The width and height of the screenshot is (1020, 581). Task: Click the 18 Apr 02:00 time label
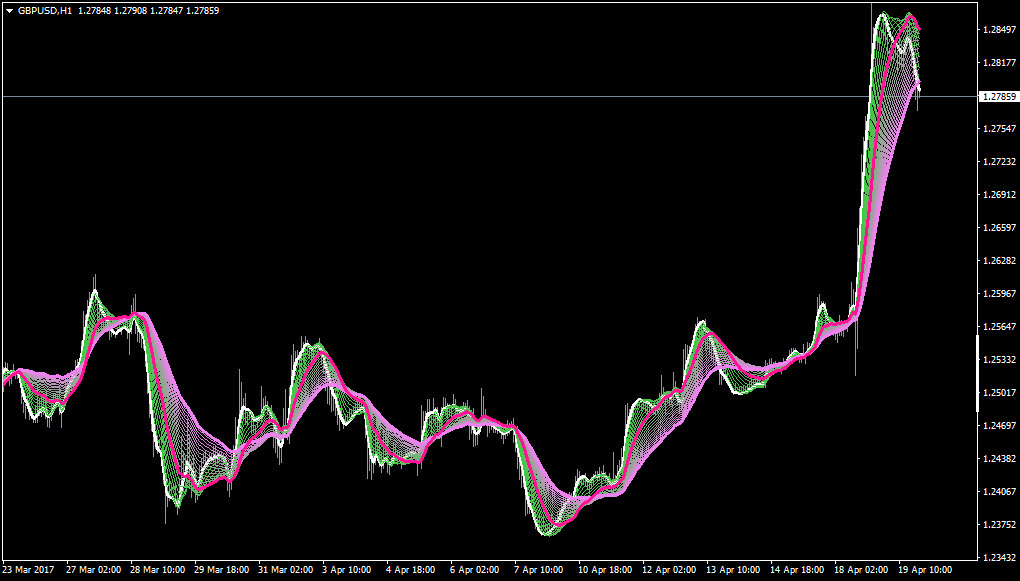pyautogui.click(x=862, y=570)
